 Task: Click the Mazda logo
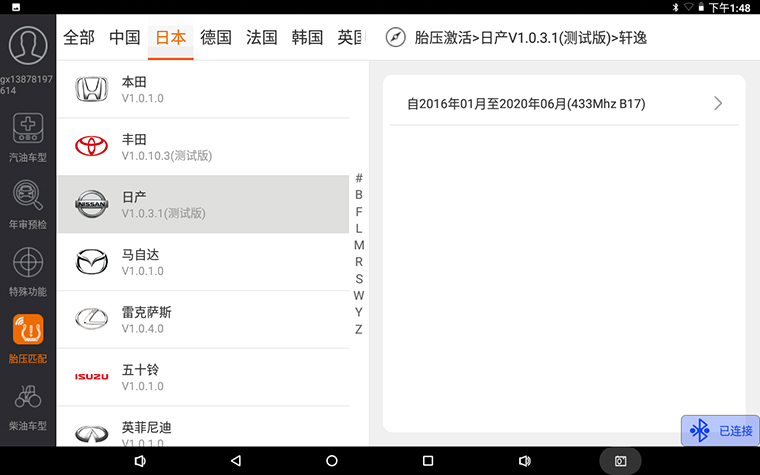pyautogui.click(x=92, y=262)
